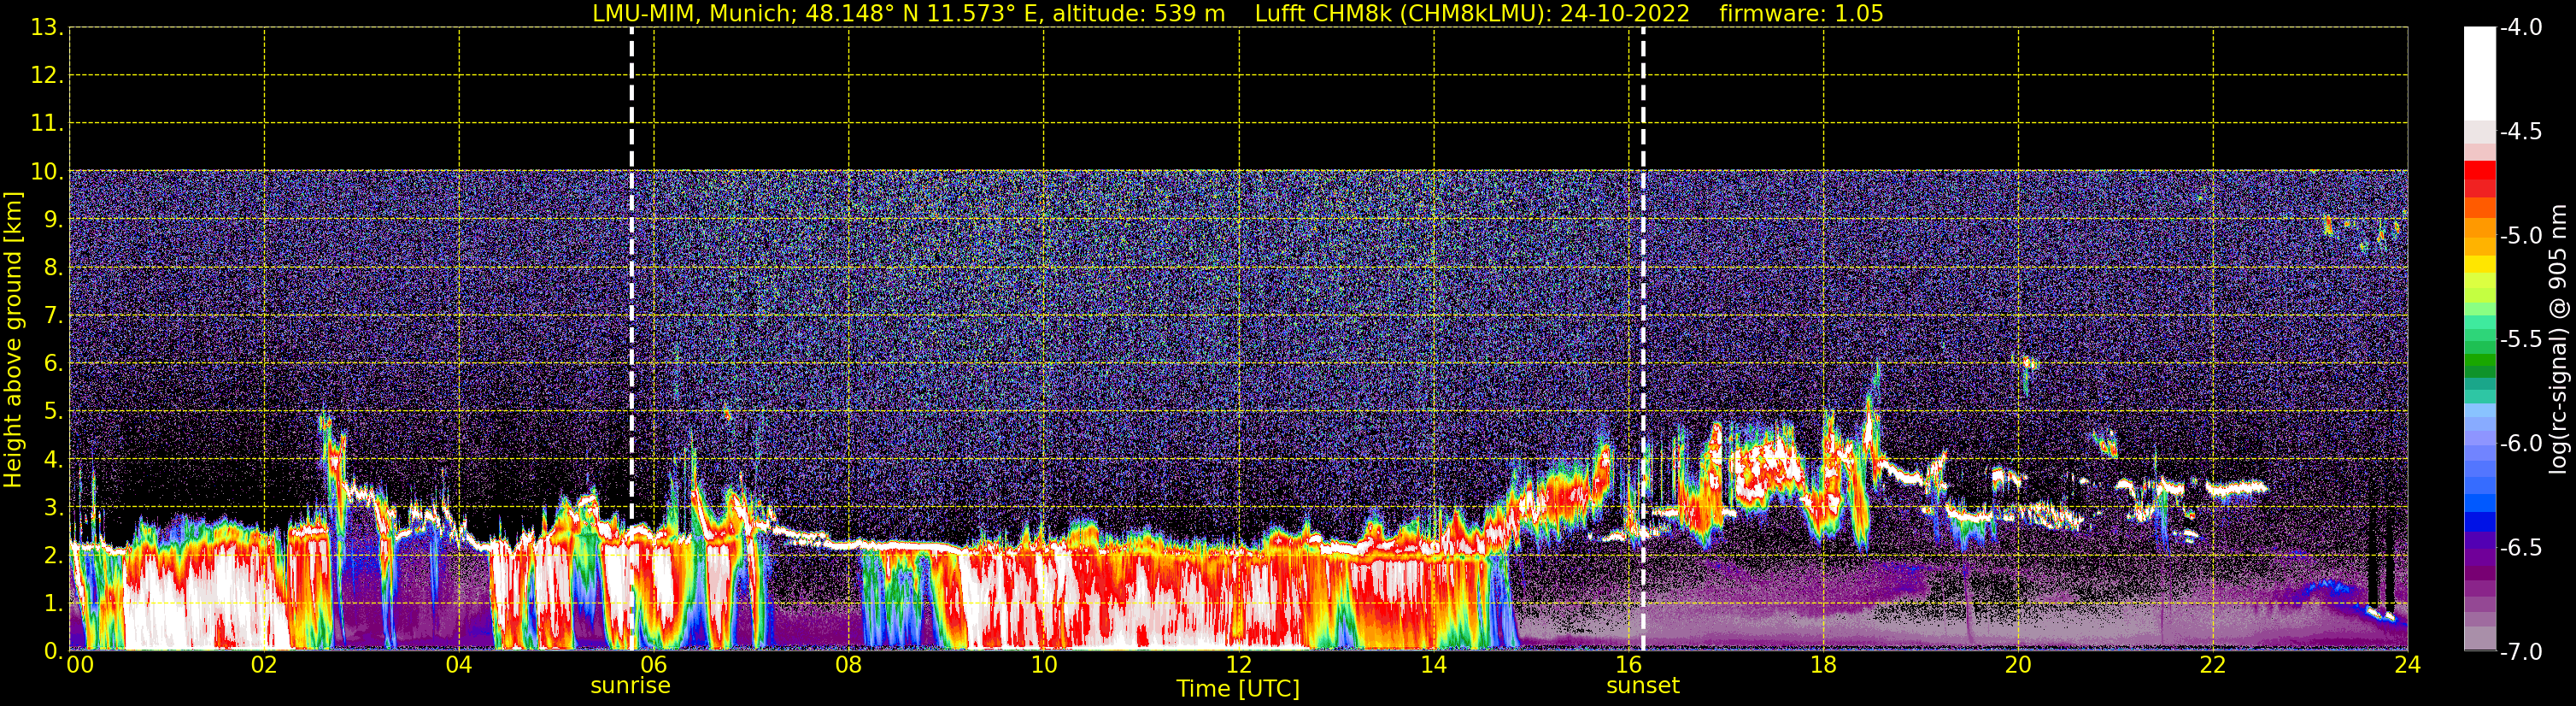The height and width of the screenshot is (706, 2576).
Task: Click the time axis tick label "18"
Action: (x=1824, y=665)
